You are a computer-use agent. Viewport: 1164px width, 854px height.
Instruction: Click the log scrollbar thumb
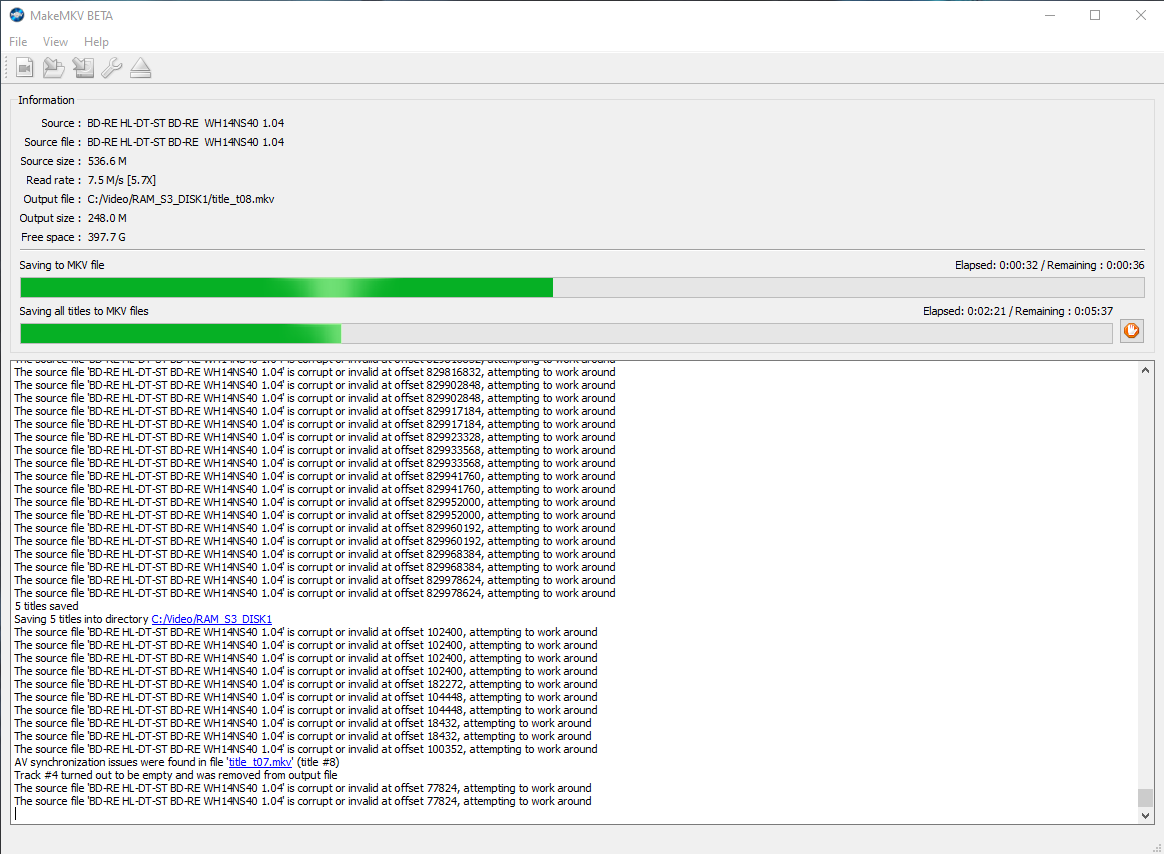click(1145, 798)
